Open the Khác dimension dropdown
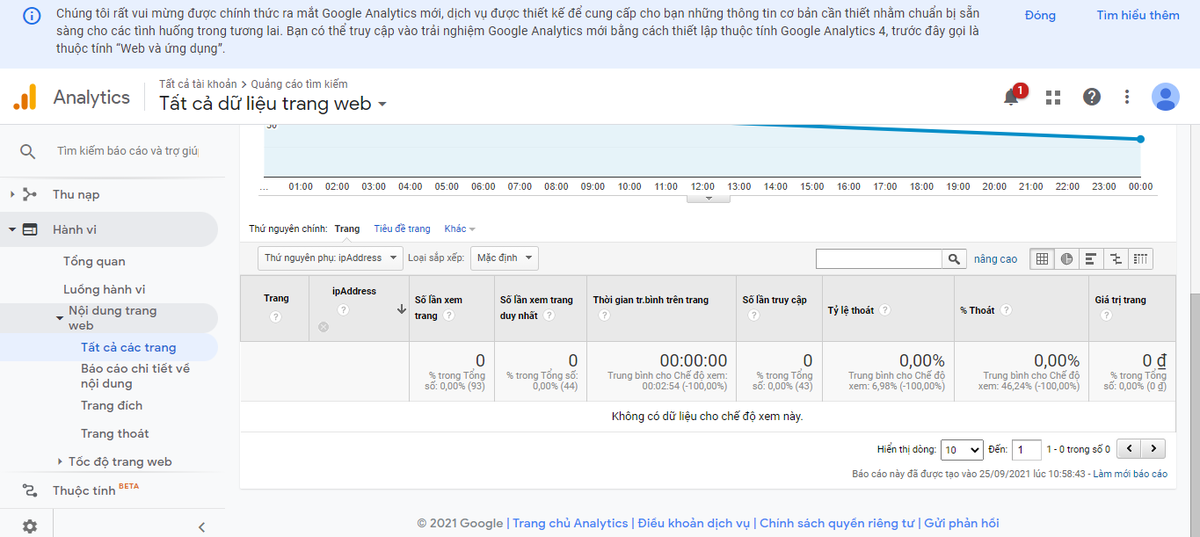This screenshot has width=1200, height=537. coord(460,229)
